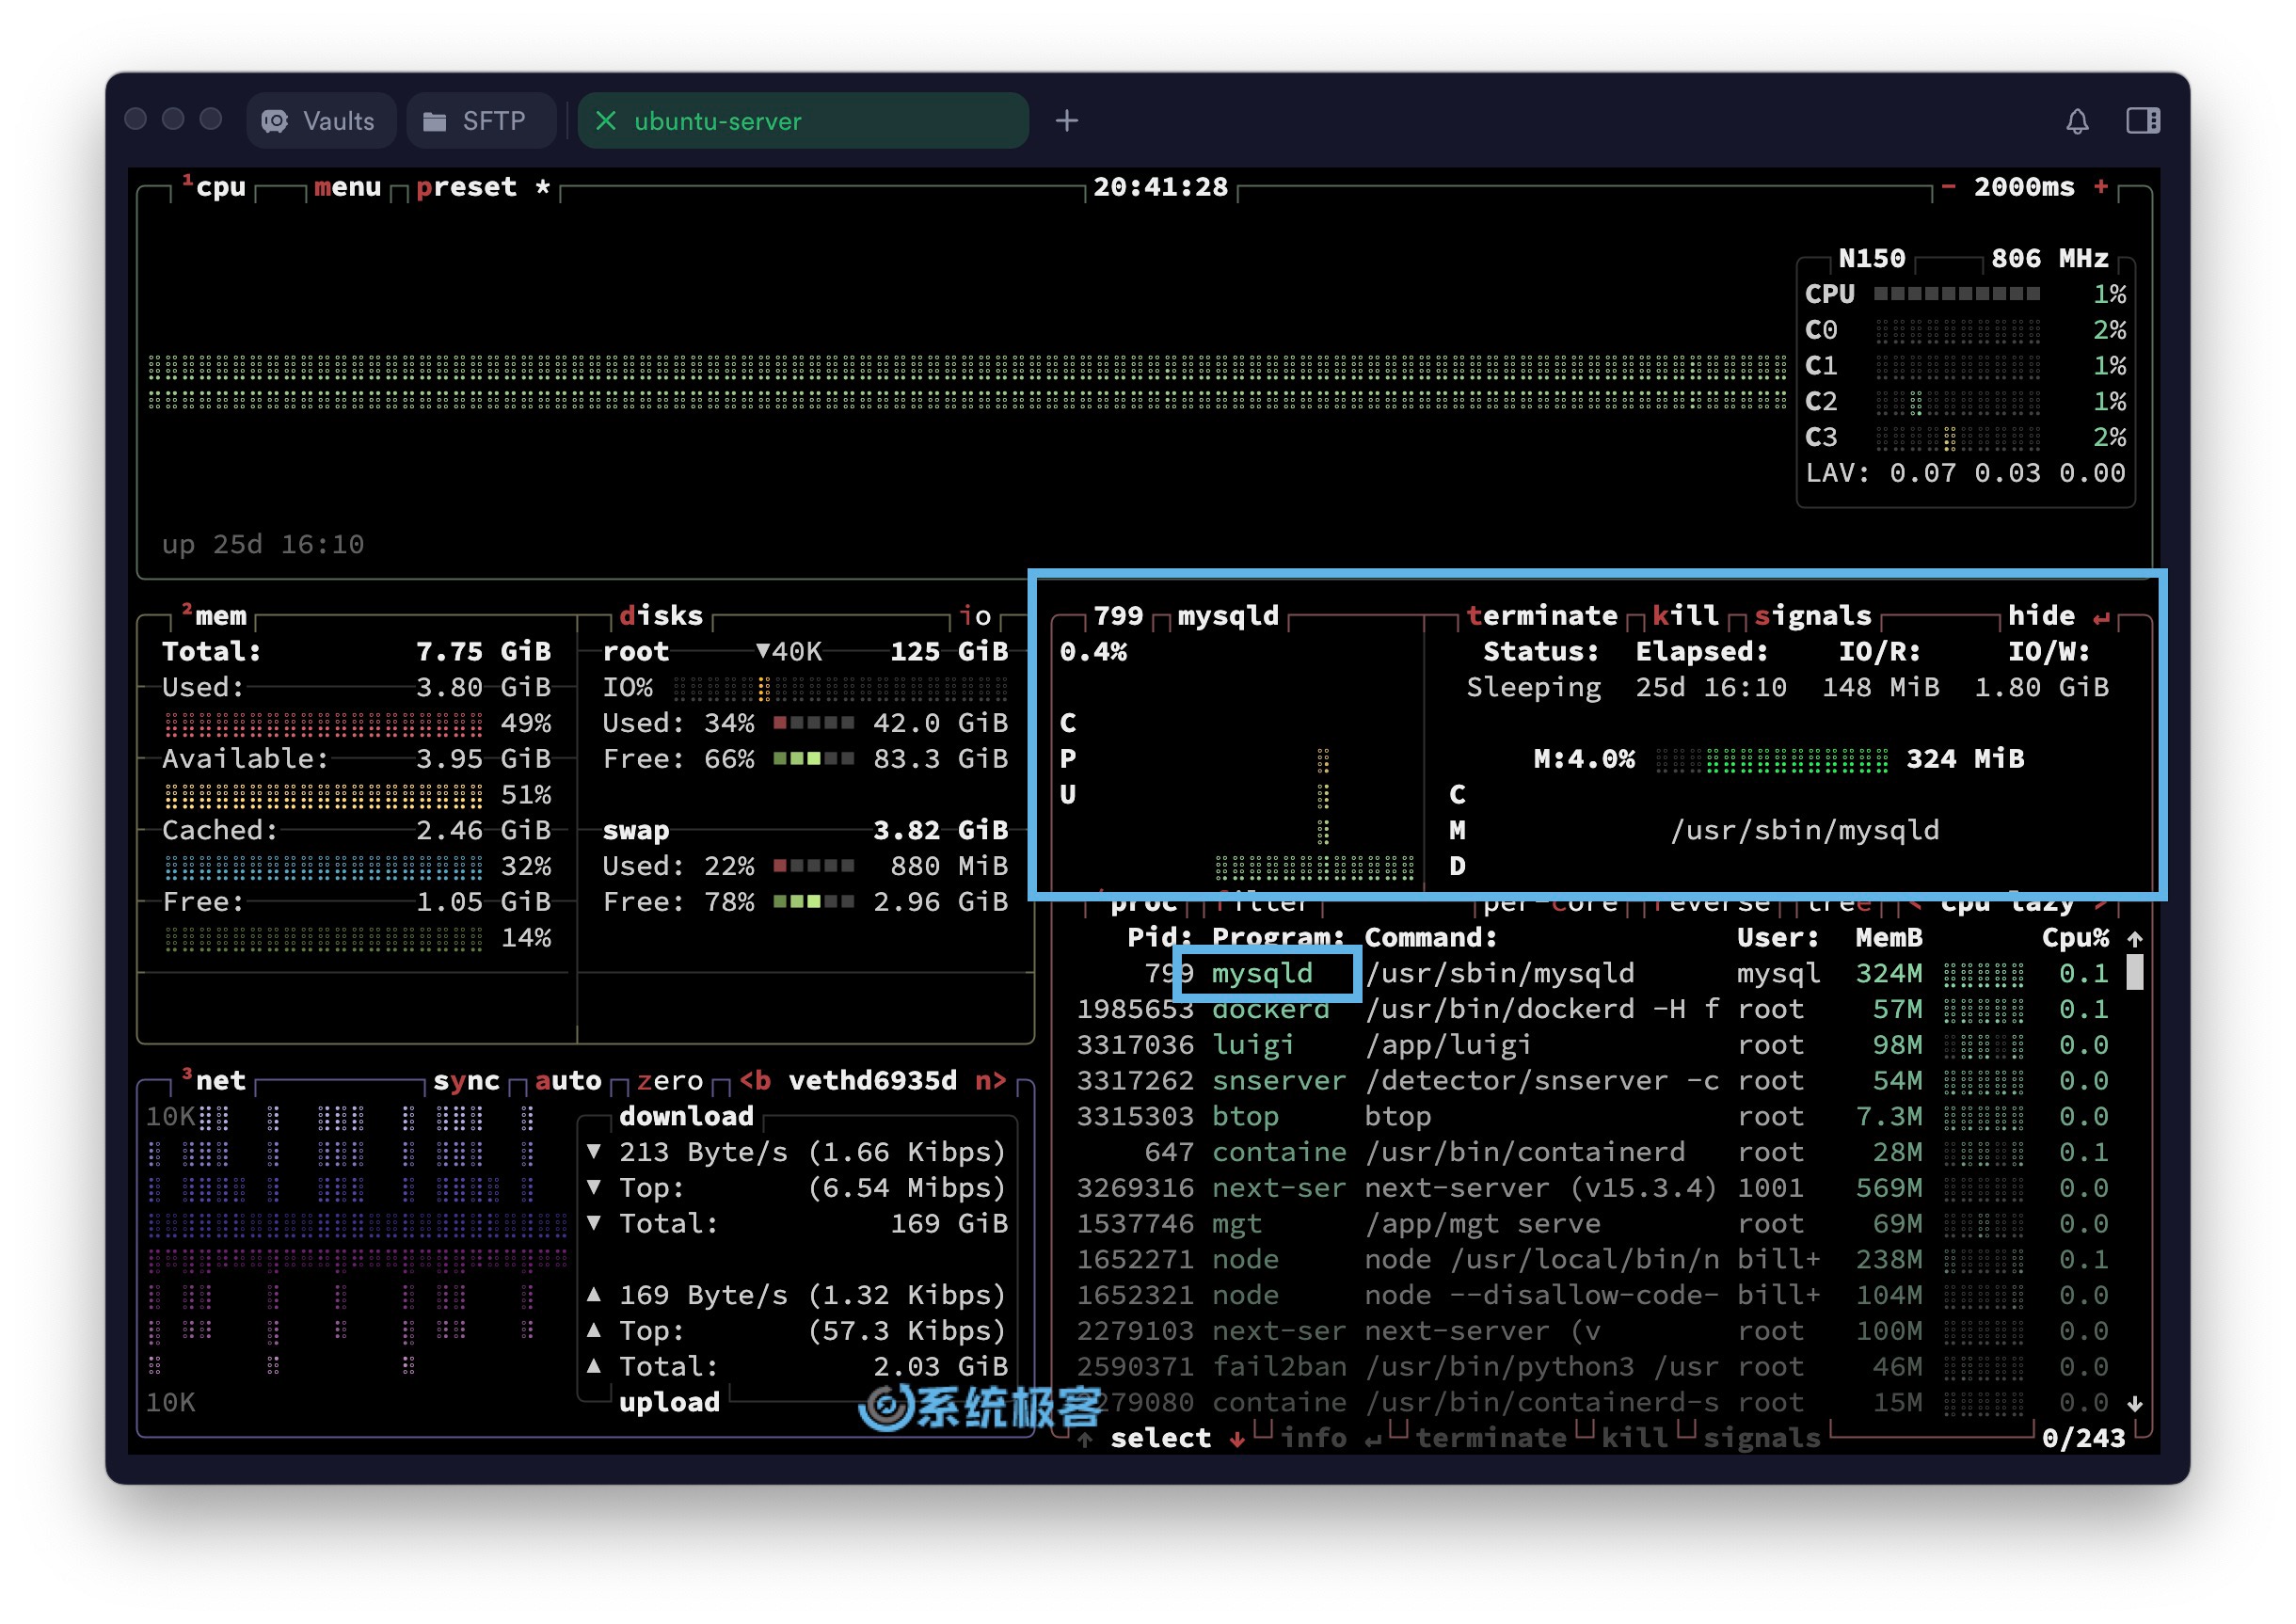Select the mysqld process row
Image resolution: width=2296 pixels, height=1624 pixels.
click(1593, 973)
